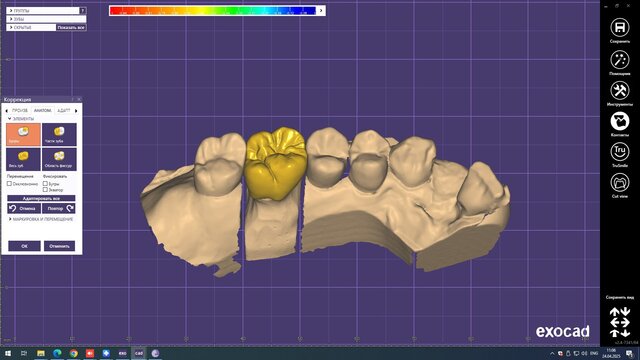
Task: Click the help question mark beside ГРУППЫ
Action: pyautogui.click(x=82, y=11)
